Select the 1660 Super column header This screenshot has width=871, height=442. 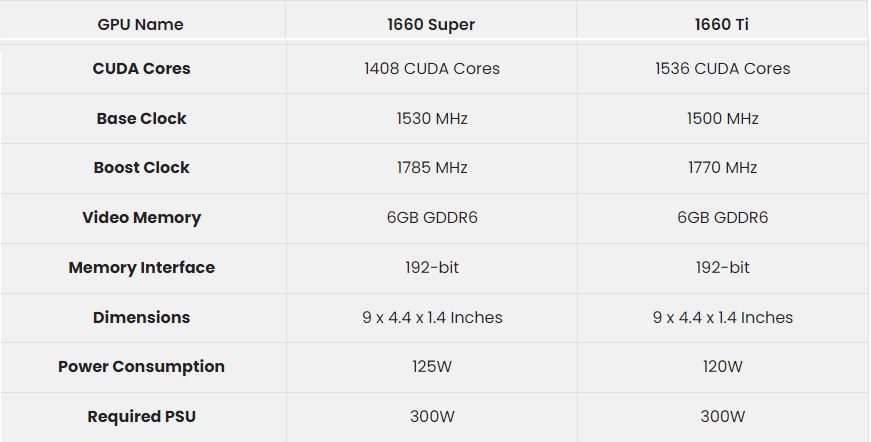point(432,24)
